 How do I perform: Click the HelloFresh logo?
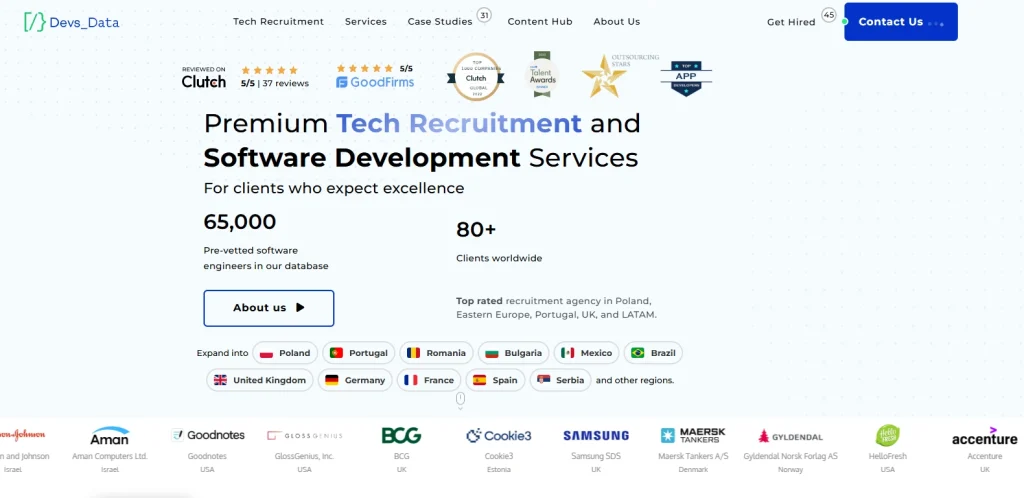point(888,435)
